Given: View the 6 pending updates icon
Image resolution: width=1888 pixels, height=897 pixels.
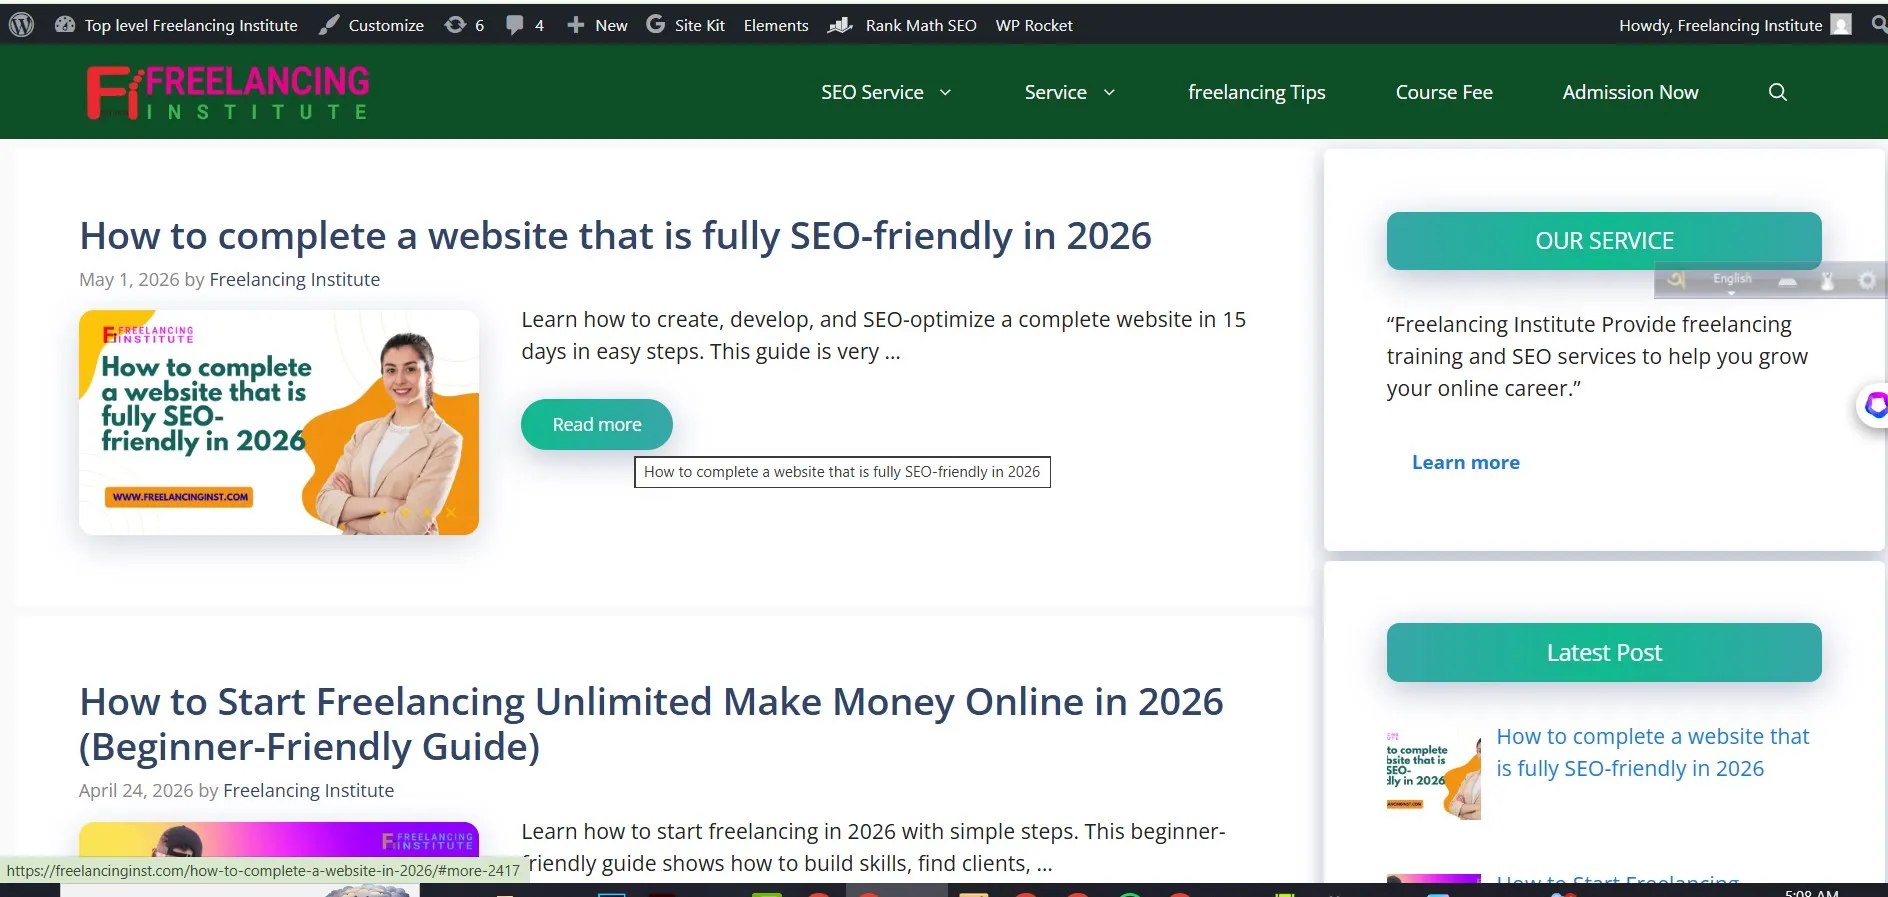Looking at the screenshot, I should click(x=465, y=25).
